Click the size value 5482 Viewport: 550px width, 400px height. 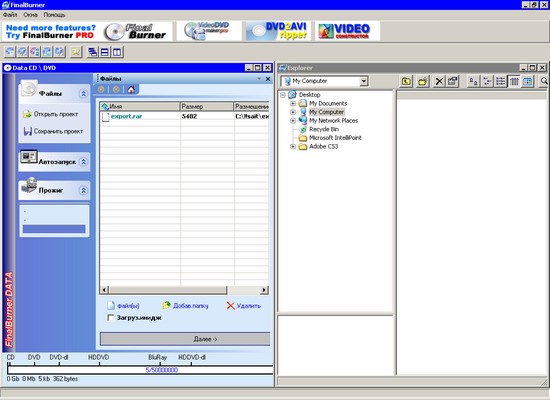[x=189, y=116]
